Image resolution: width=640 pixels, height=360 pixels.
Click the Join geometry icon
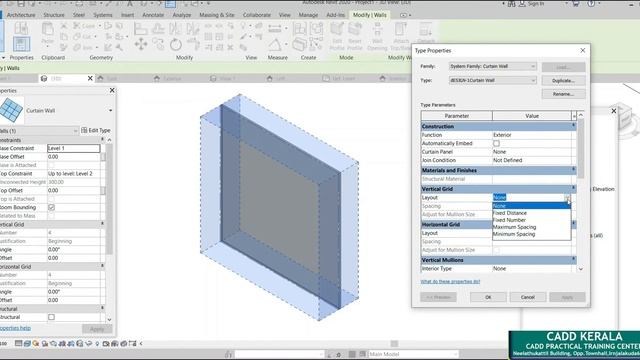[x=77, y=47]
